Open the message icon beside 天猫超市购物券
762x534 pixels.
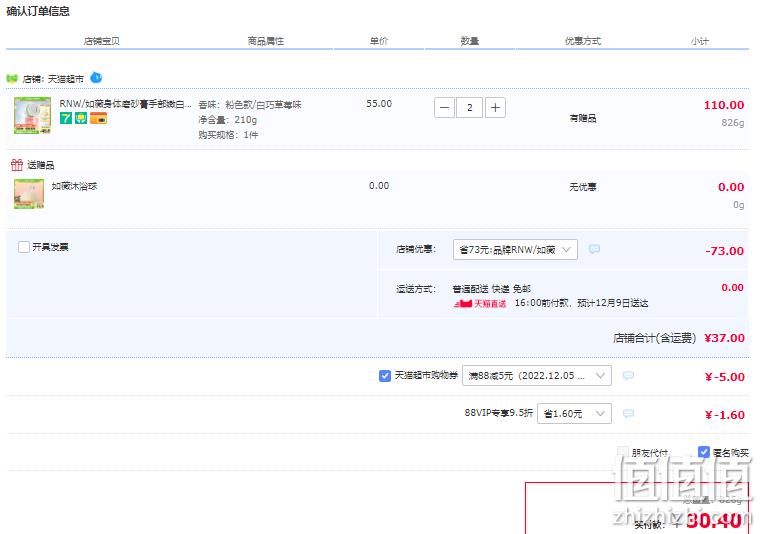pos(628,376)
